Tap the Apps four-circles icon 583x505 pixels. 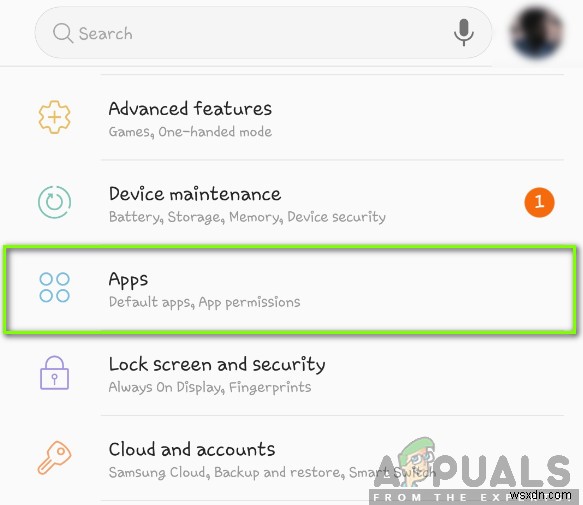point(54,287)
